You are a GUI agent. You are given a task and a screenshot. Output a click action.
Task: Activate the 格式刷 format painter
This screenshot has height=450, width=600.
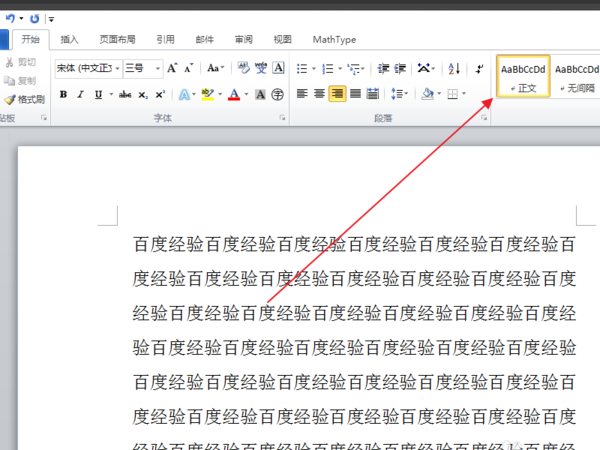[x=24, y=99]
